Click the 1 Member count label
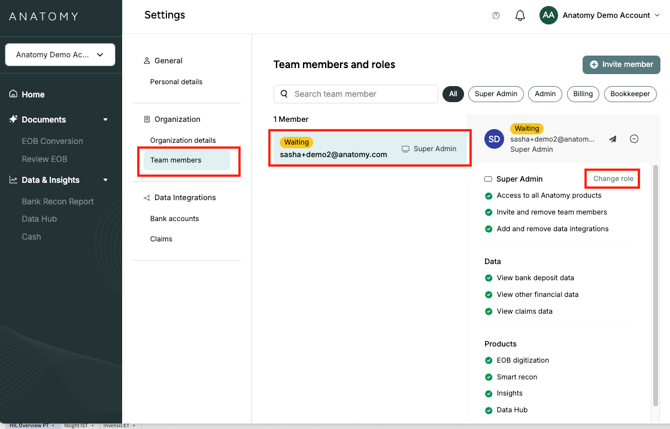The height and width of the screenshot is (429, 670). point(291,119)
